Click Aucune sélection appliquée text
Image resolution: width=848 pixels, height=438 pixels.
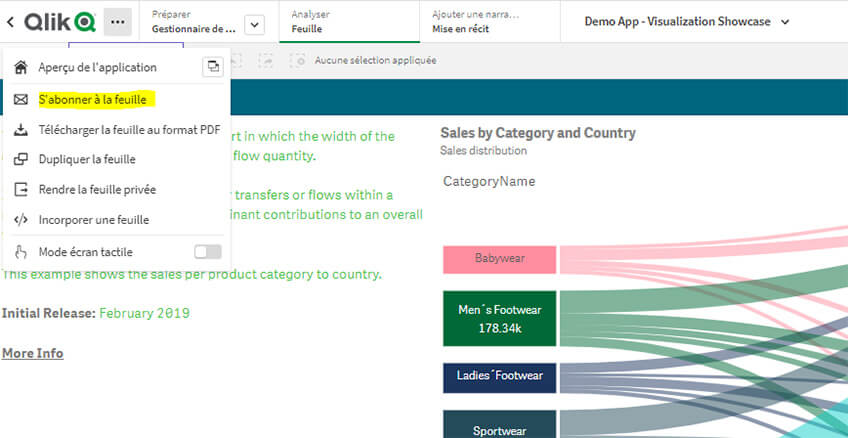click(375, 61)
